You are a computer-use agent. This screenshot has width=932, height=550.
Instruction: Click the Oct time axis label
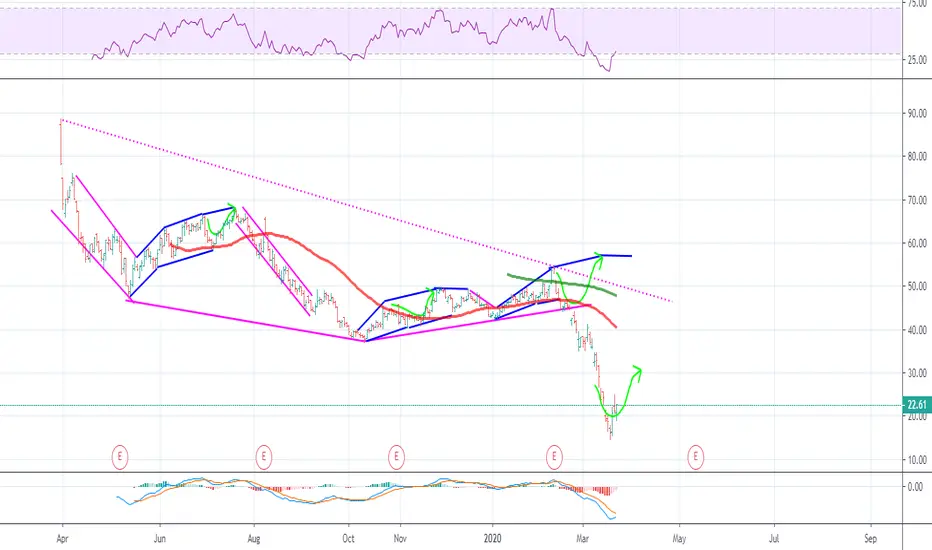point(348,539)
